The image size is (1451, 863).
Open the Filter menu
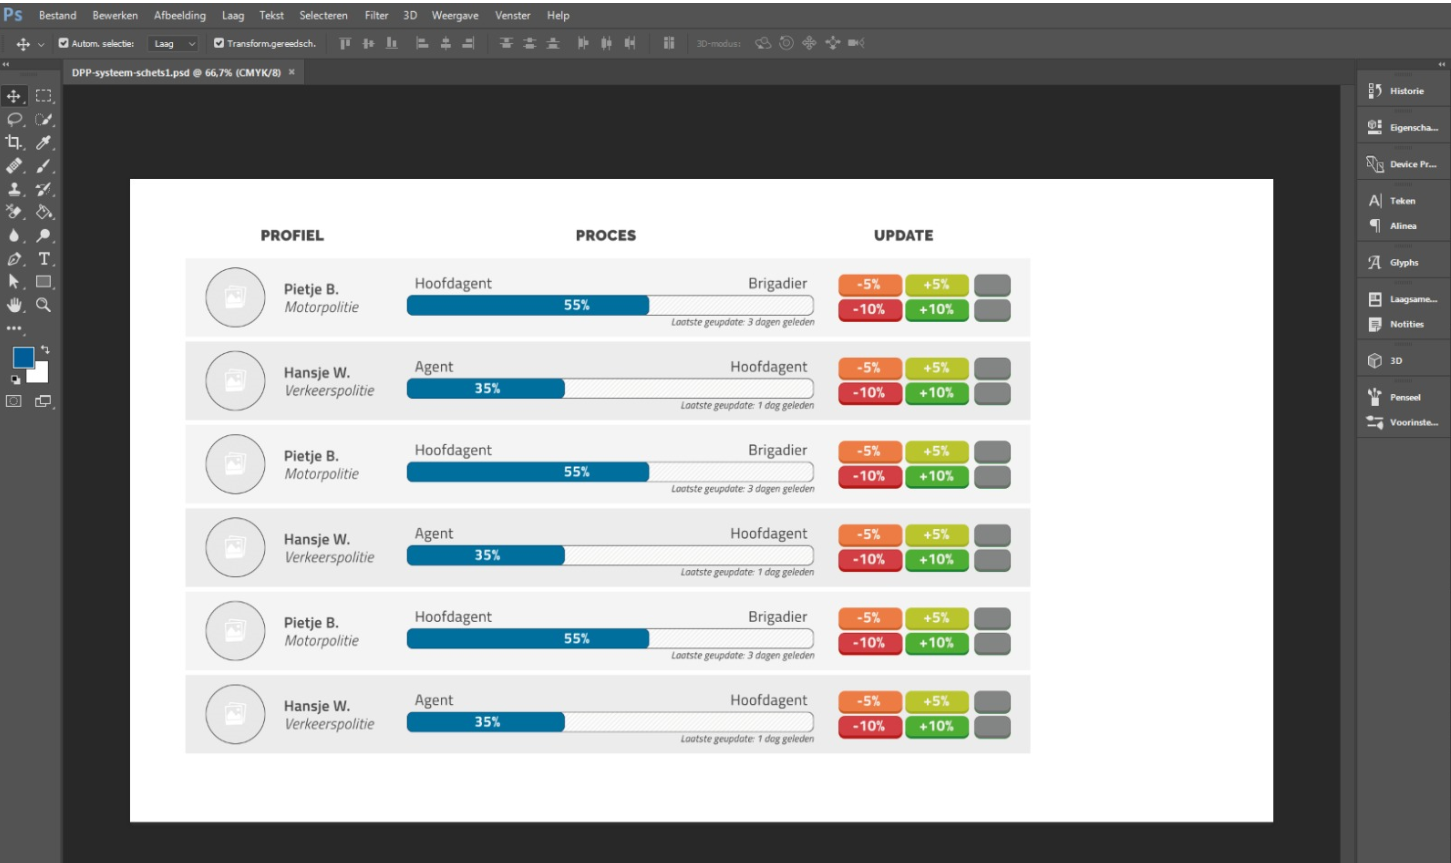[376, 15]
